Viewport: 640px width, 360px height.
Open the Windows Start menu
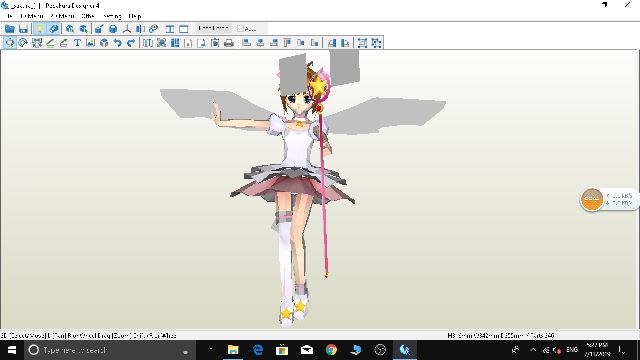(12, 350)
